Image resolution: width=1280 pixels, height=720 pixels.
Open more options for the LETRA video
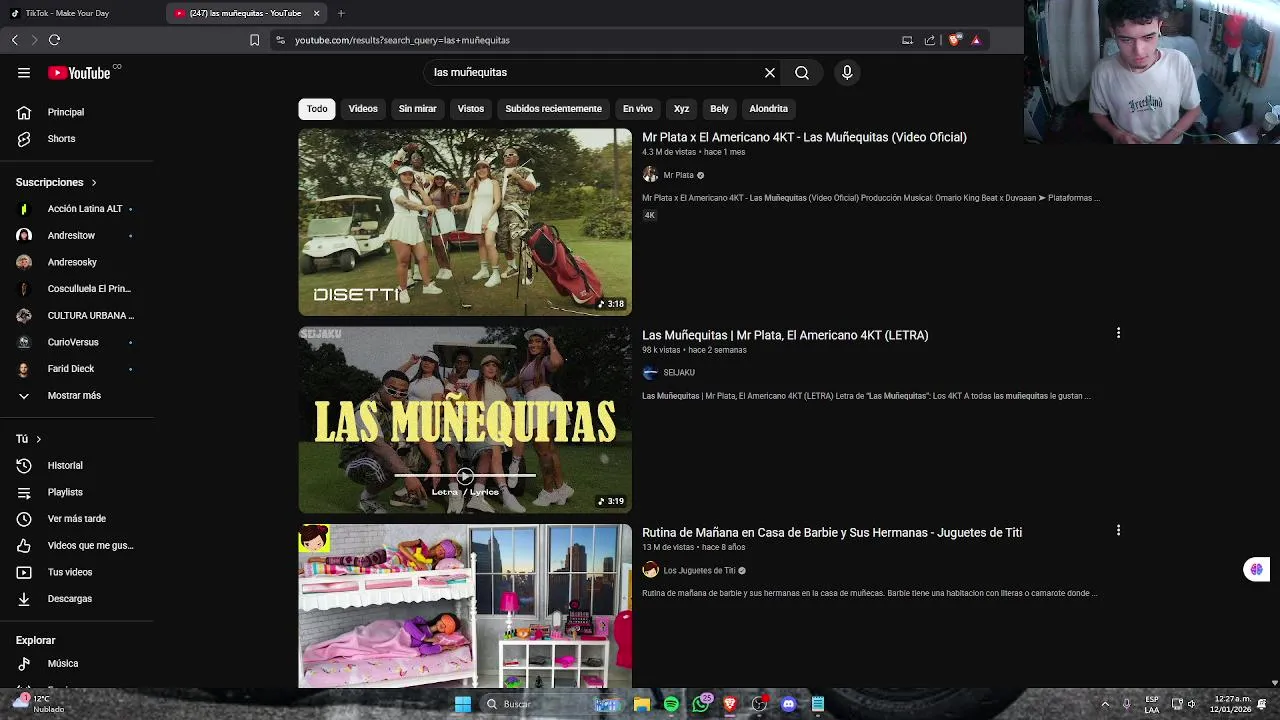tap(1118, 333)
